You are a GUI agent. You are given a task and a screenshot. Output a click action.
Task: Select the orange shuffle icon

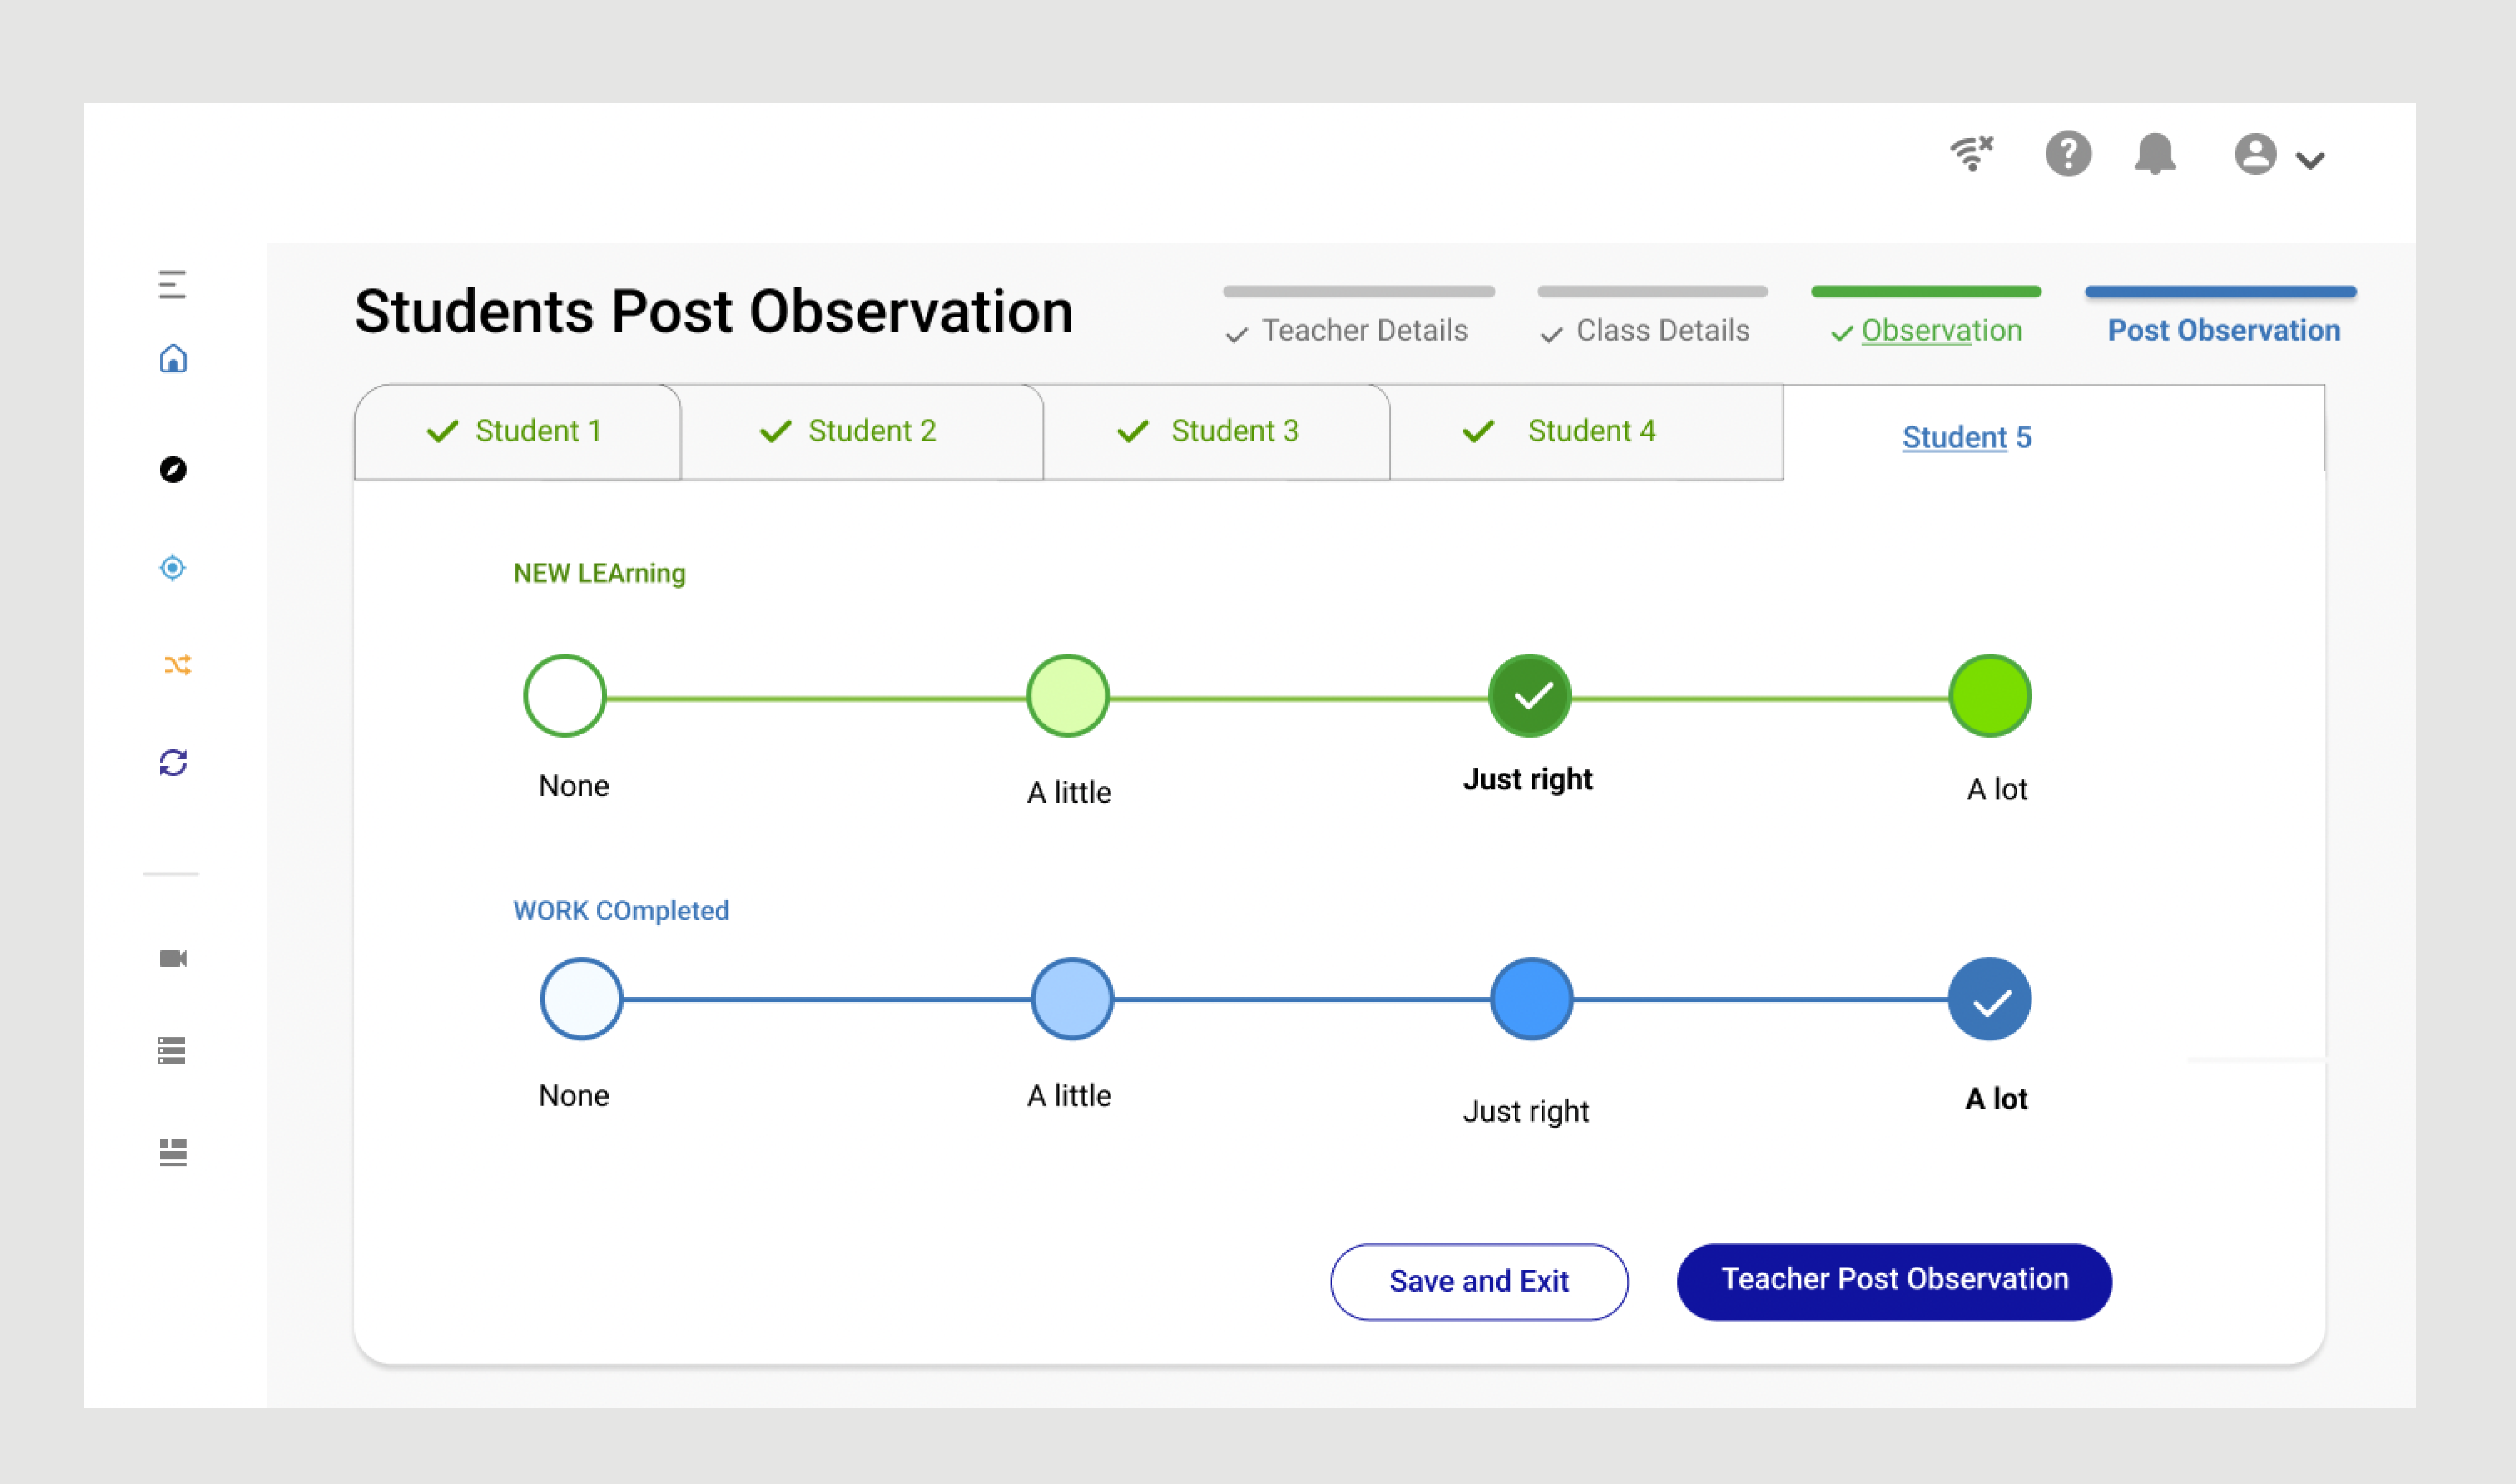(177, 665)
